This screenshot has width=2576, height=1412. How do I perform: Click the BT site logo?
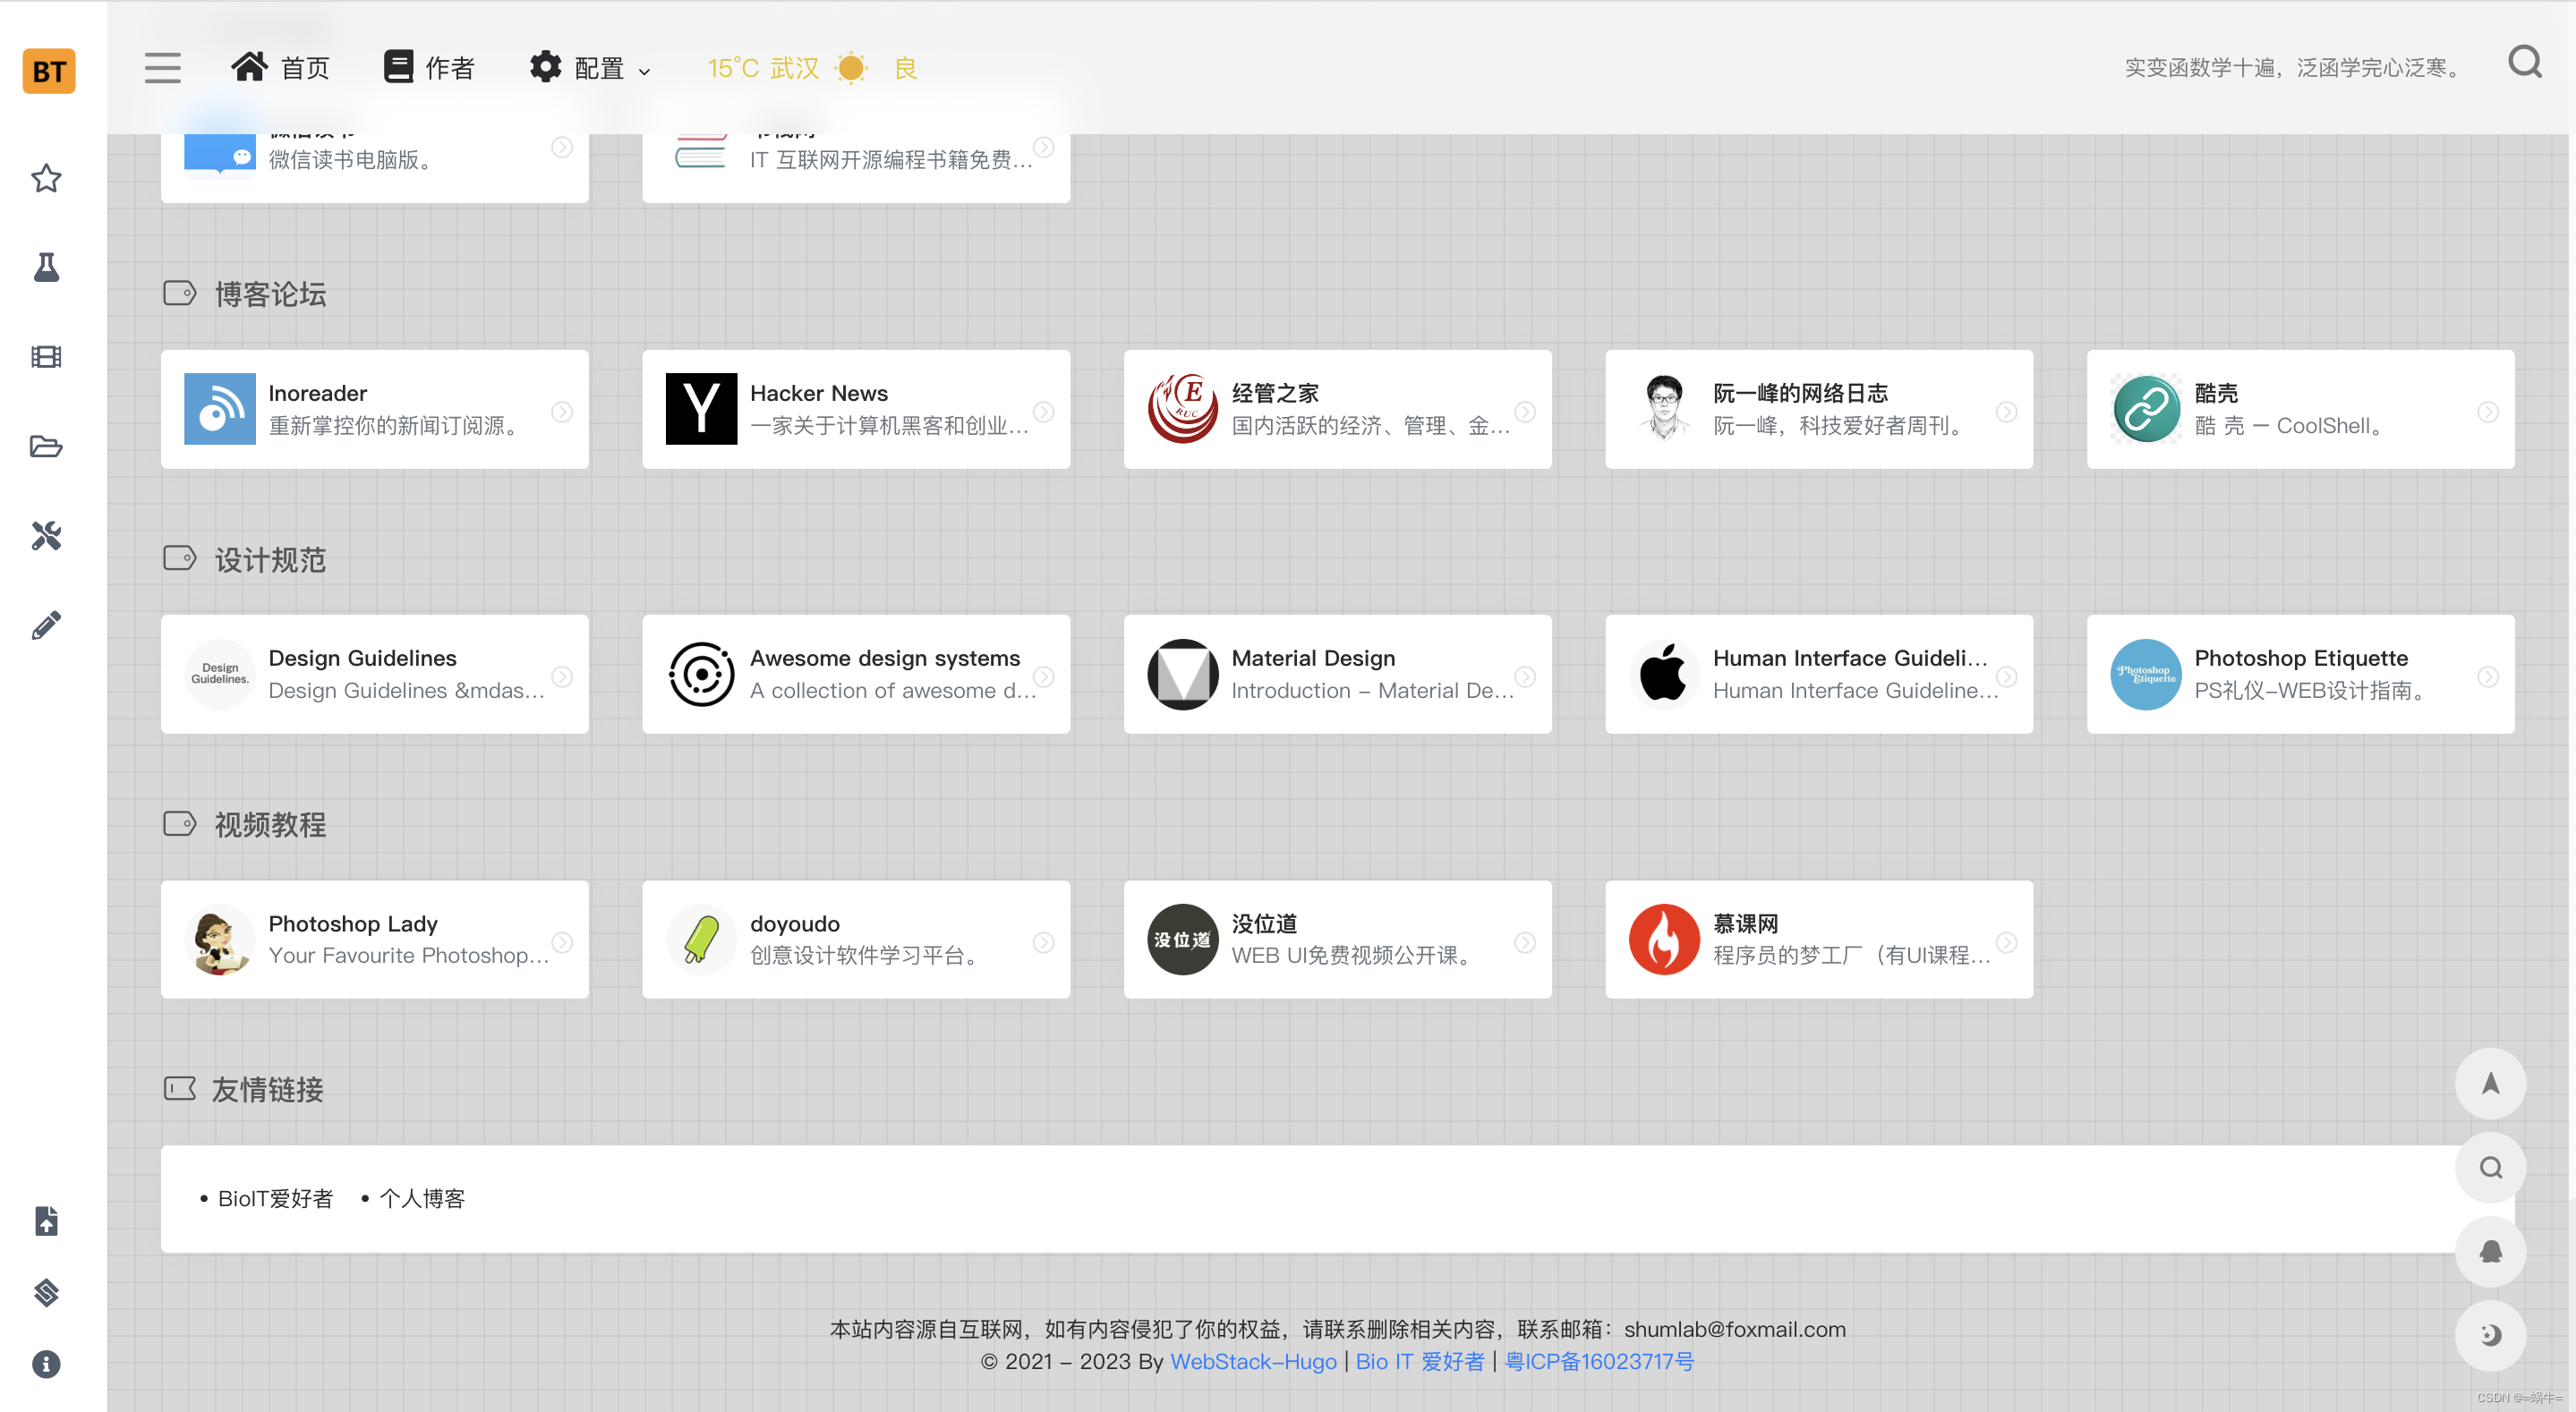48,71
